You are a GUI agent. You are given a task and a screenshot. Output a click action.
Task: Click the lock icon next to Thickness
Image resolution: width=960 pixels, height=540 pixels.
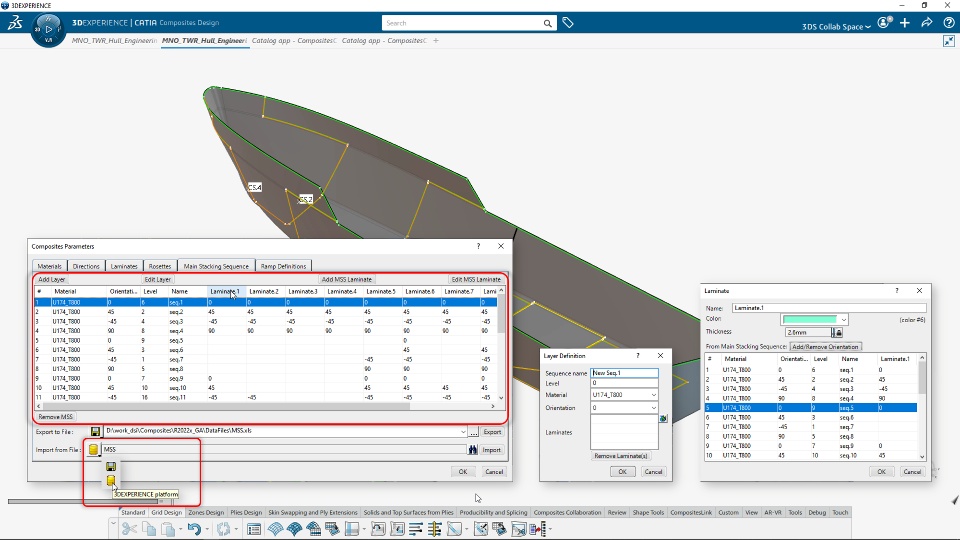click(x=838, y=332)
